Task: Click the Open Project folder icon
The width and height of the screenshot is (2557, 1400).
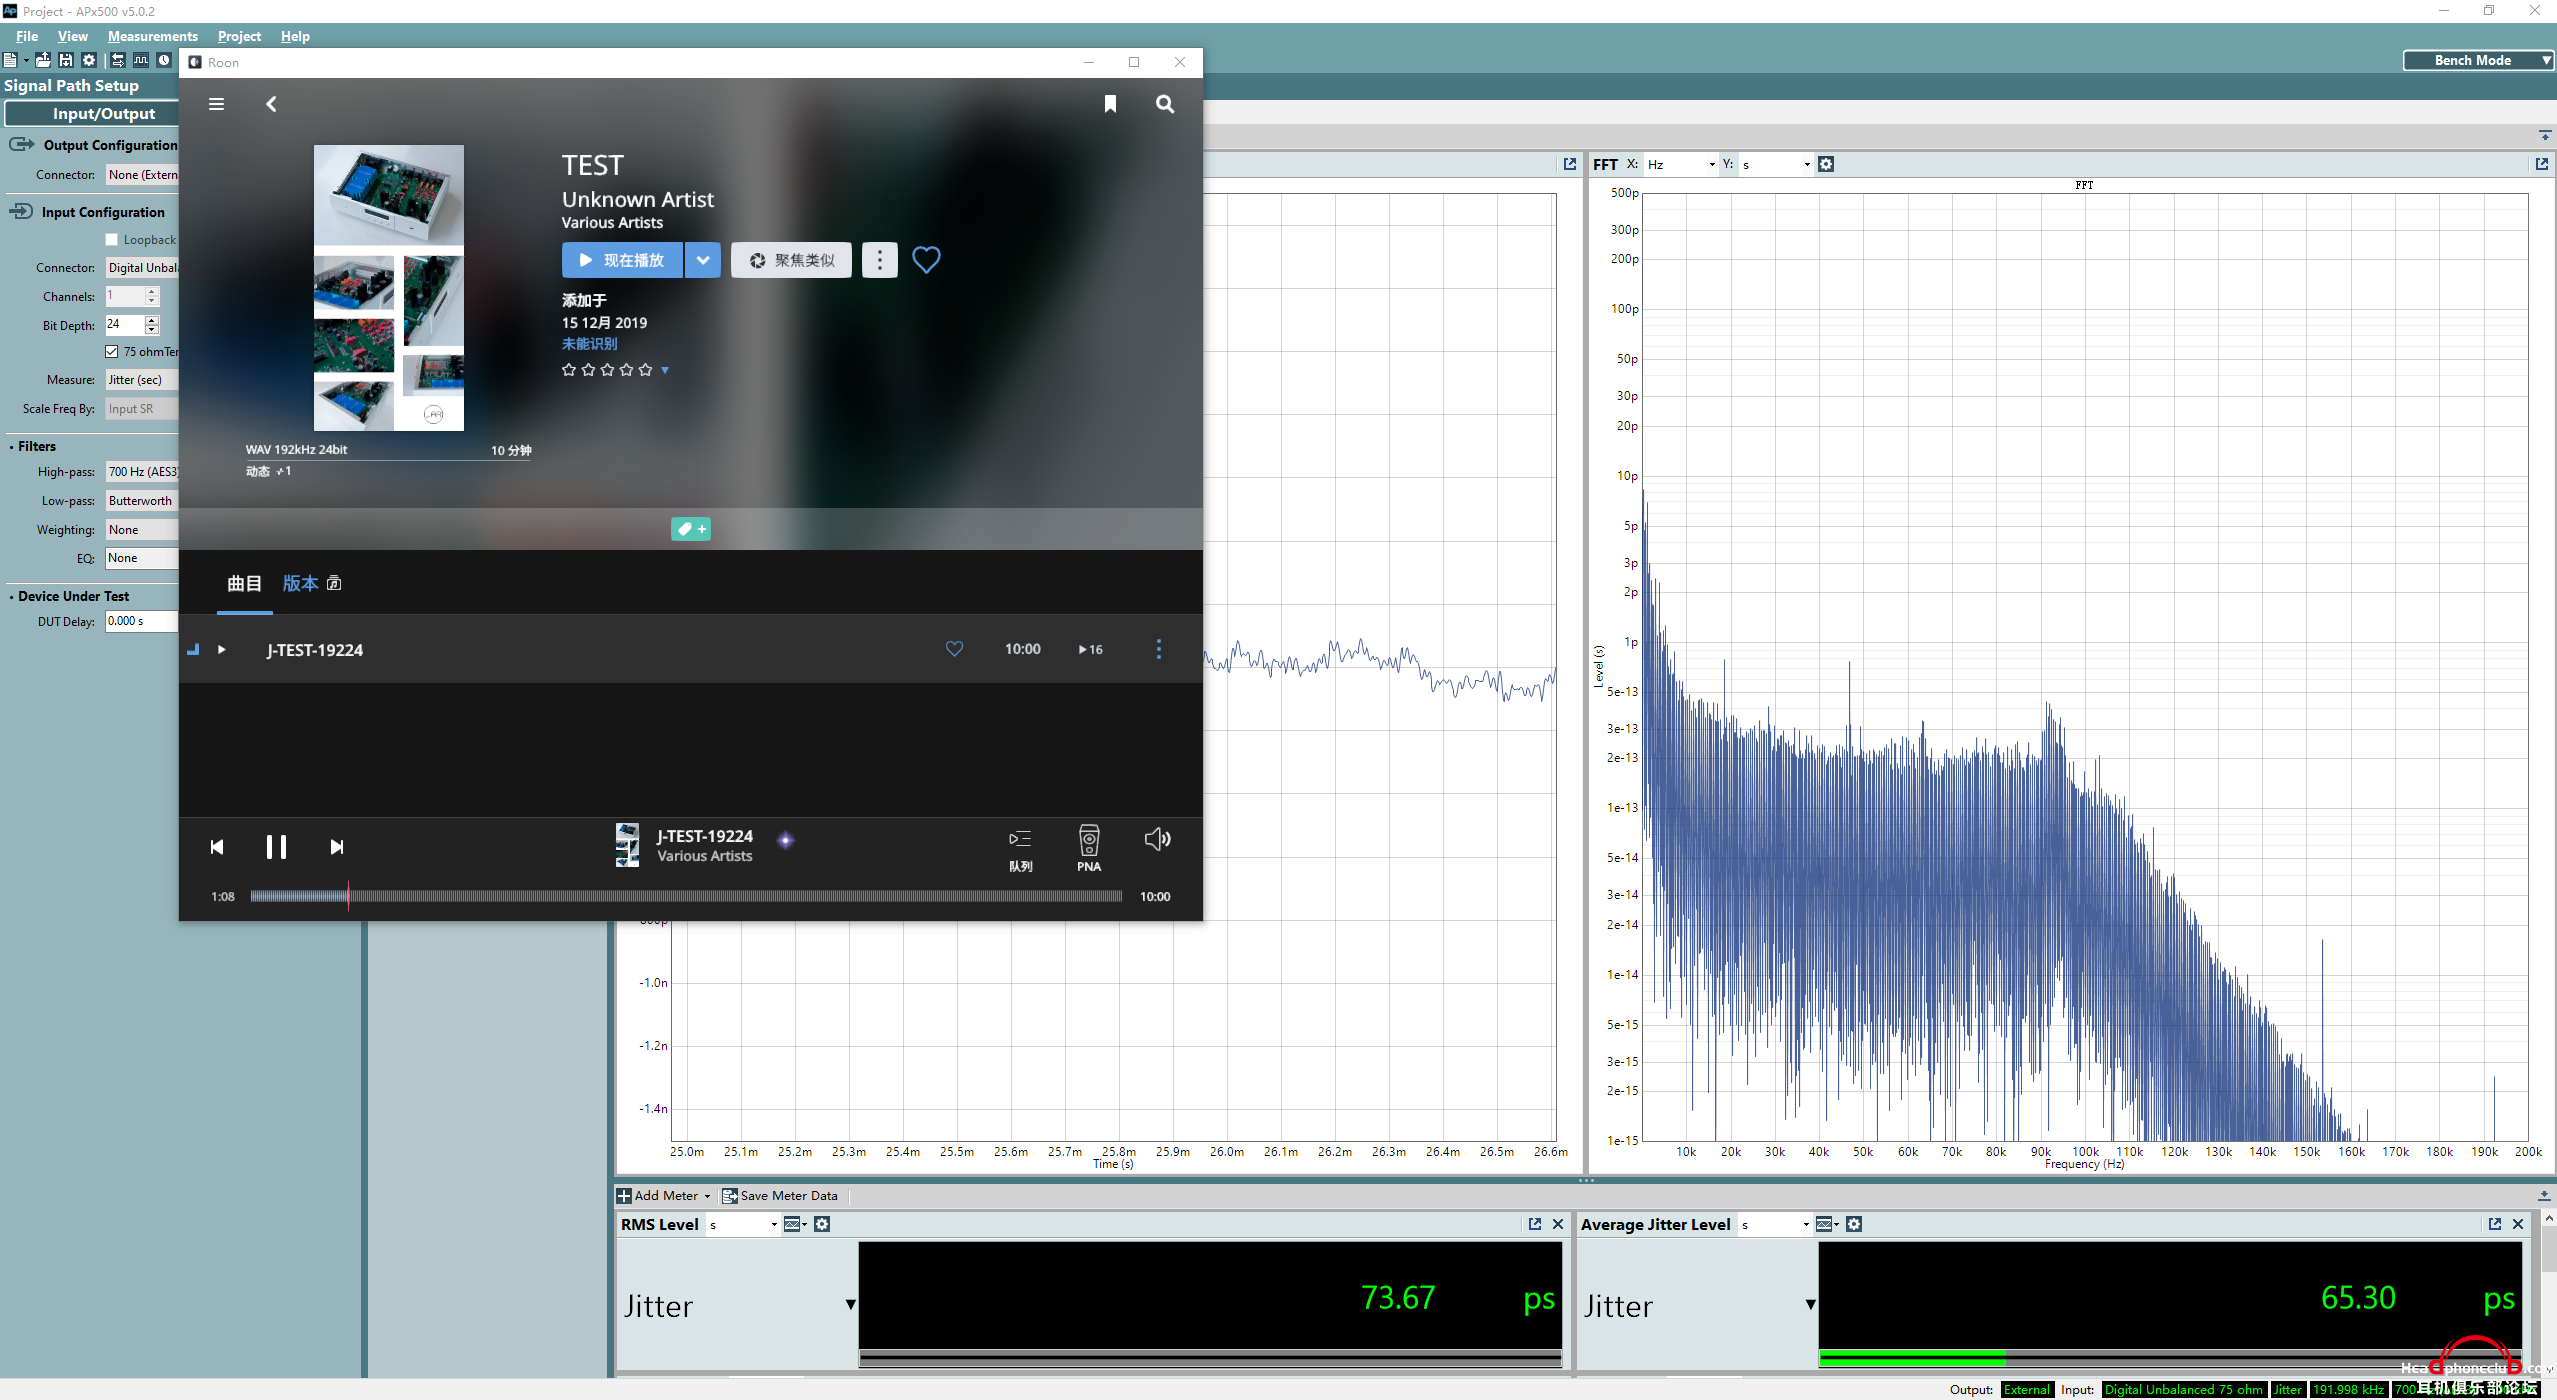Action: tap(43, 60)
